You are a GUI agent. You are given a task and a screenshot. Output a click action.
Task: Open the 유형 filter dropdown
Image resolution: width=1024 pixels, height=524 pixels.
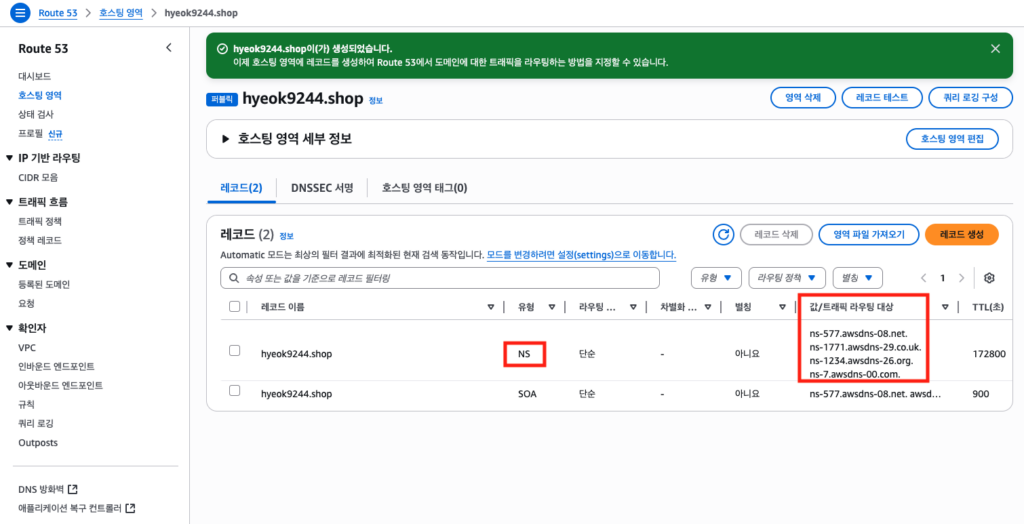click(716, 277)
